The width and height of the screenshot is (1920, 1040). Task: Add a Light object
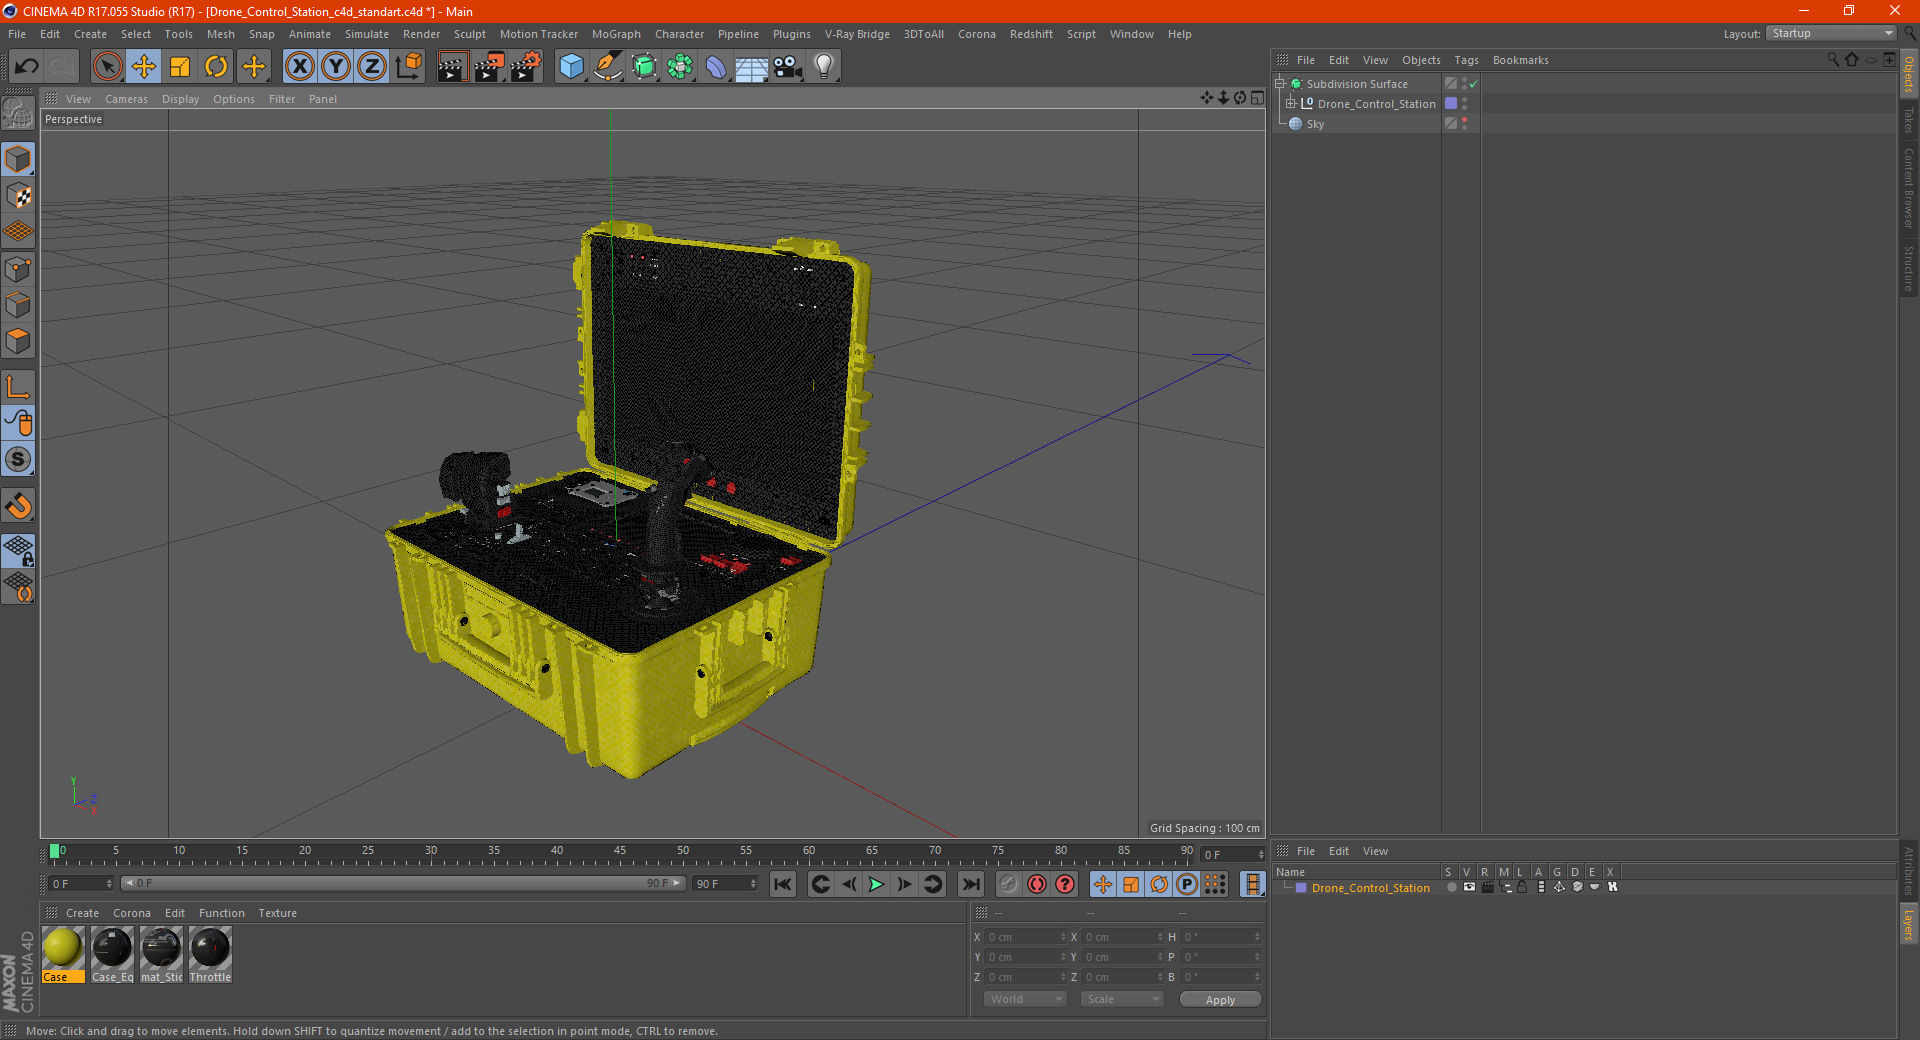(x=824, y=67)
